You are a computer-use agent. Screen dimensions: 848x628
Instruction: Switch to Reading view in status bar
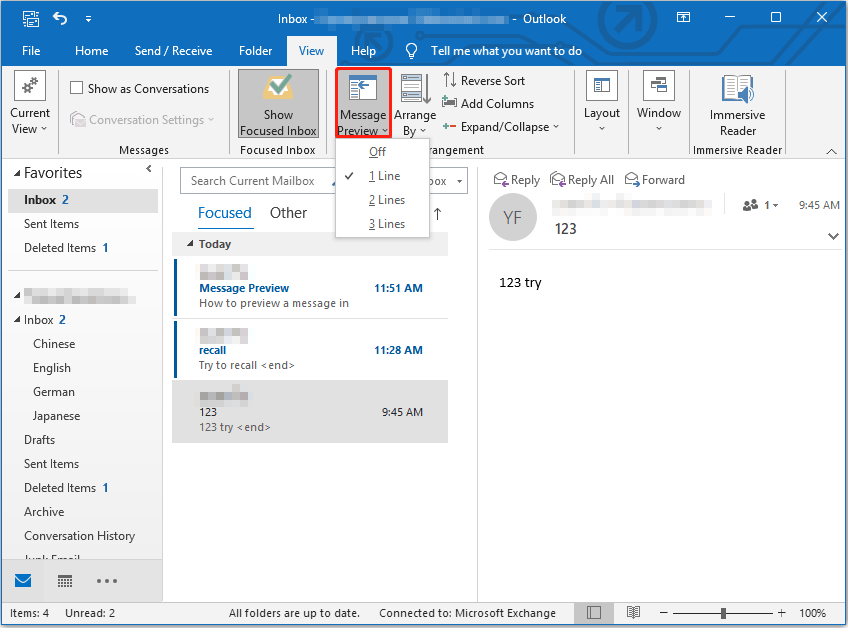pyautogui.click(x=633, y=612)
